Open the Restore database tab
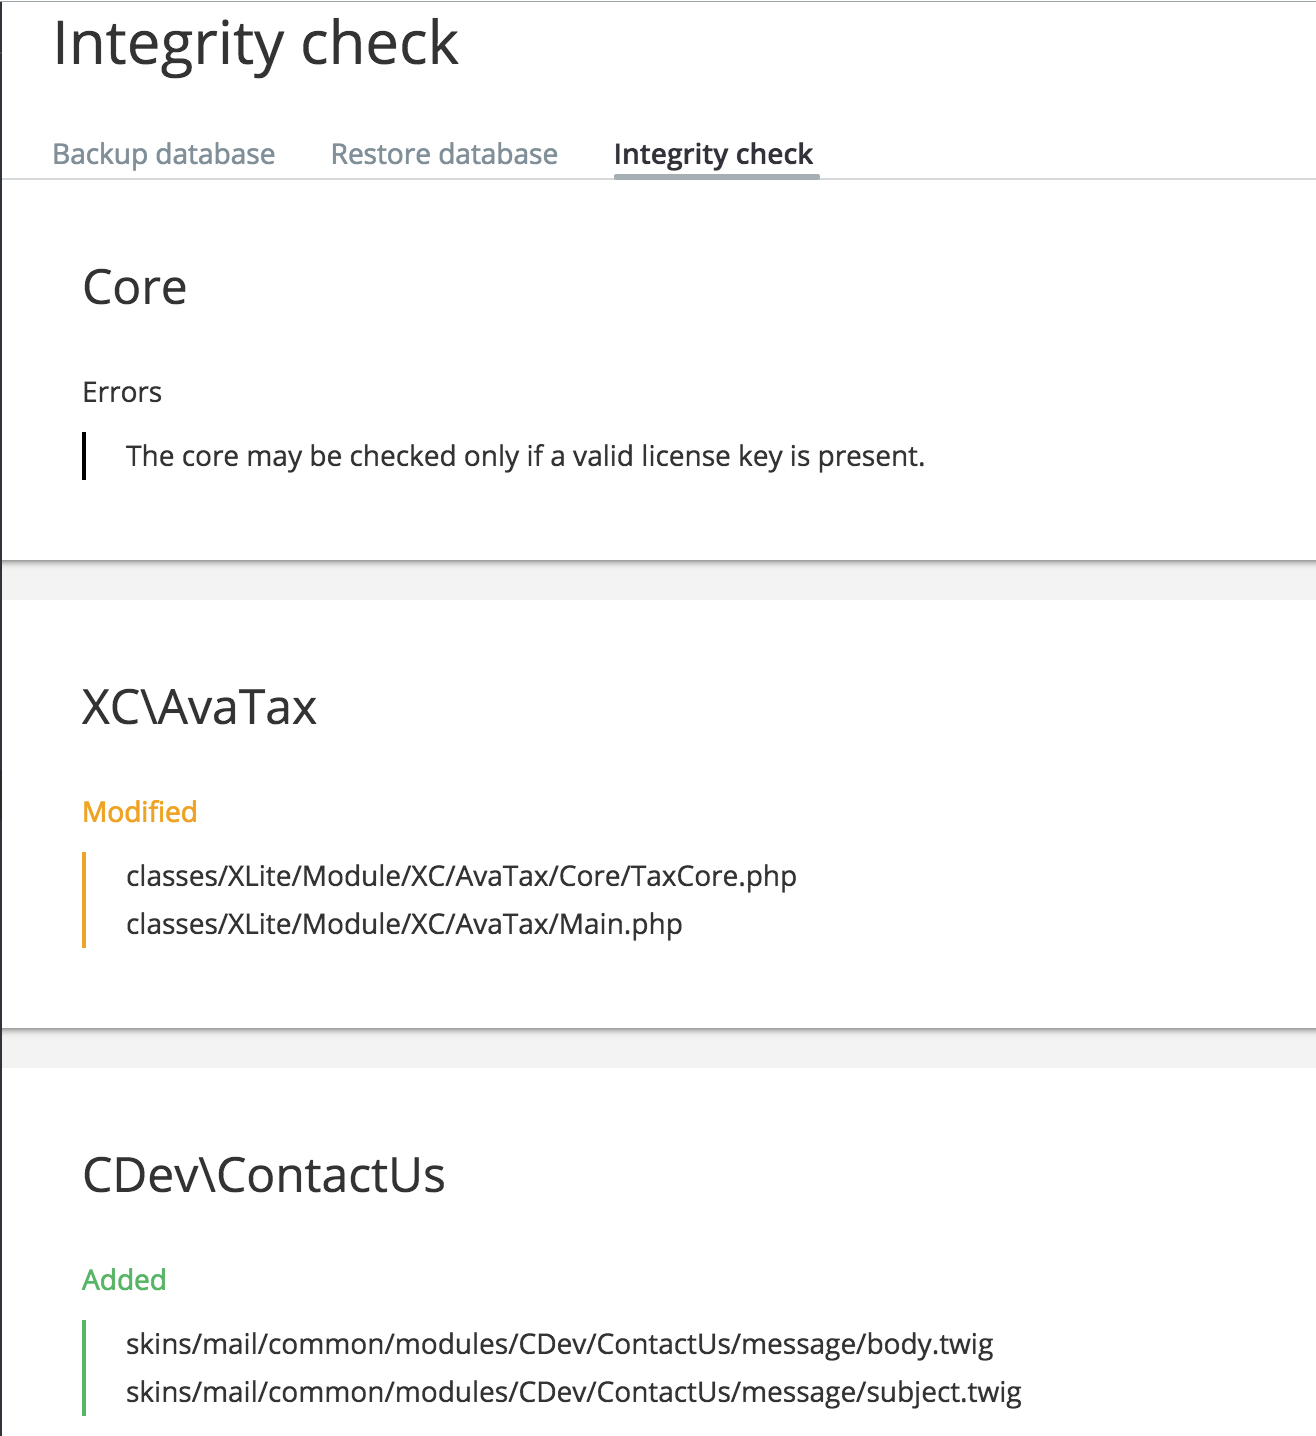The width and height of the screenshot is (1316, 1436). click(x=444, y=154)
